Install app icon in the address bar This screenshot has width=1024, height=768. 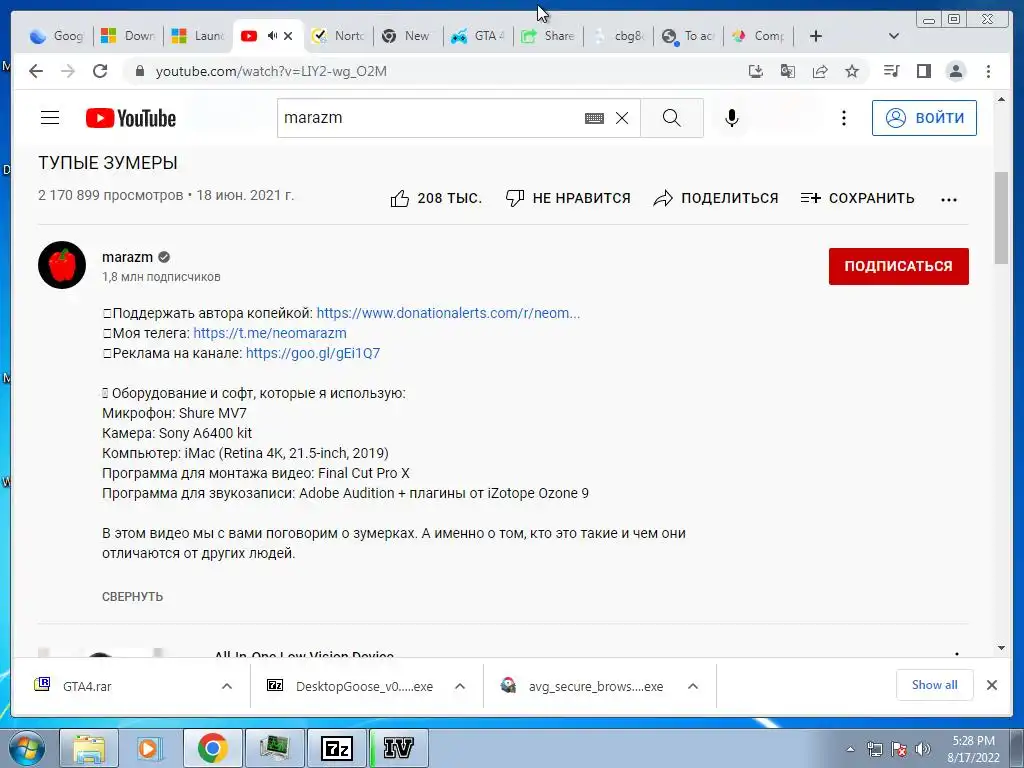[756, 71]
